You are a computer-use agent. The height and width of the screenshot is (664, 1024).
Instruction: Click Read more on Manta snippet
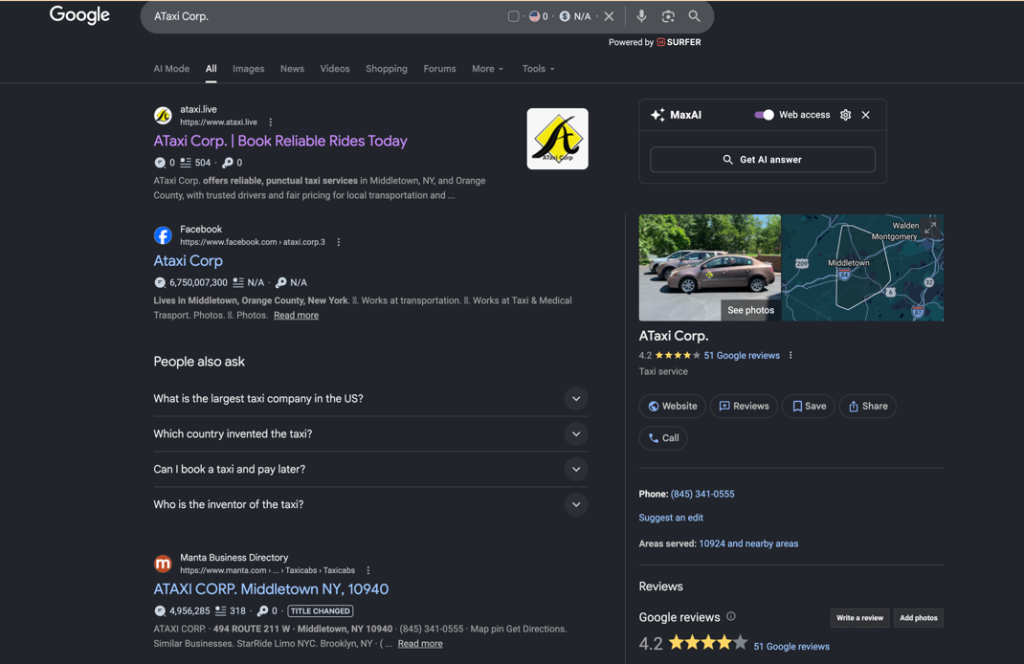pos(420,644)
